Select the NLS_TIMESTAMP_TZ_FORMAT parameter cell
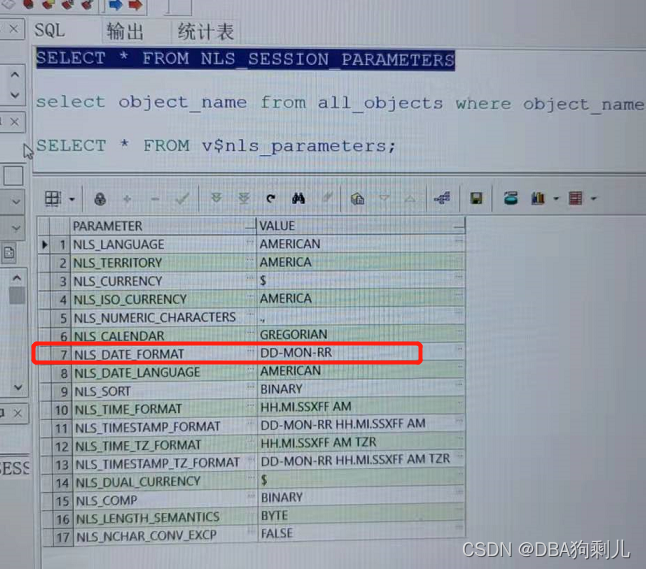646x569 pixels. click(165, 464)
